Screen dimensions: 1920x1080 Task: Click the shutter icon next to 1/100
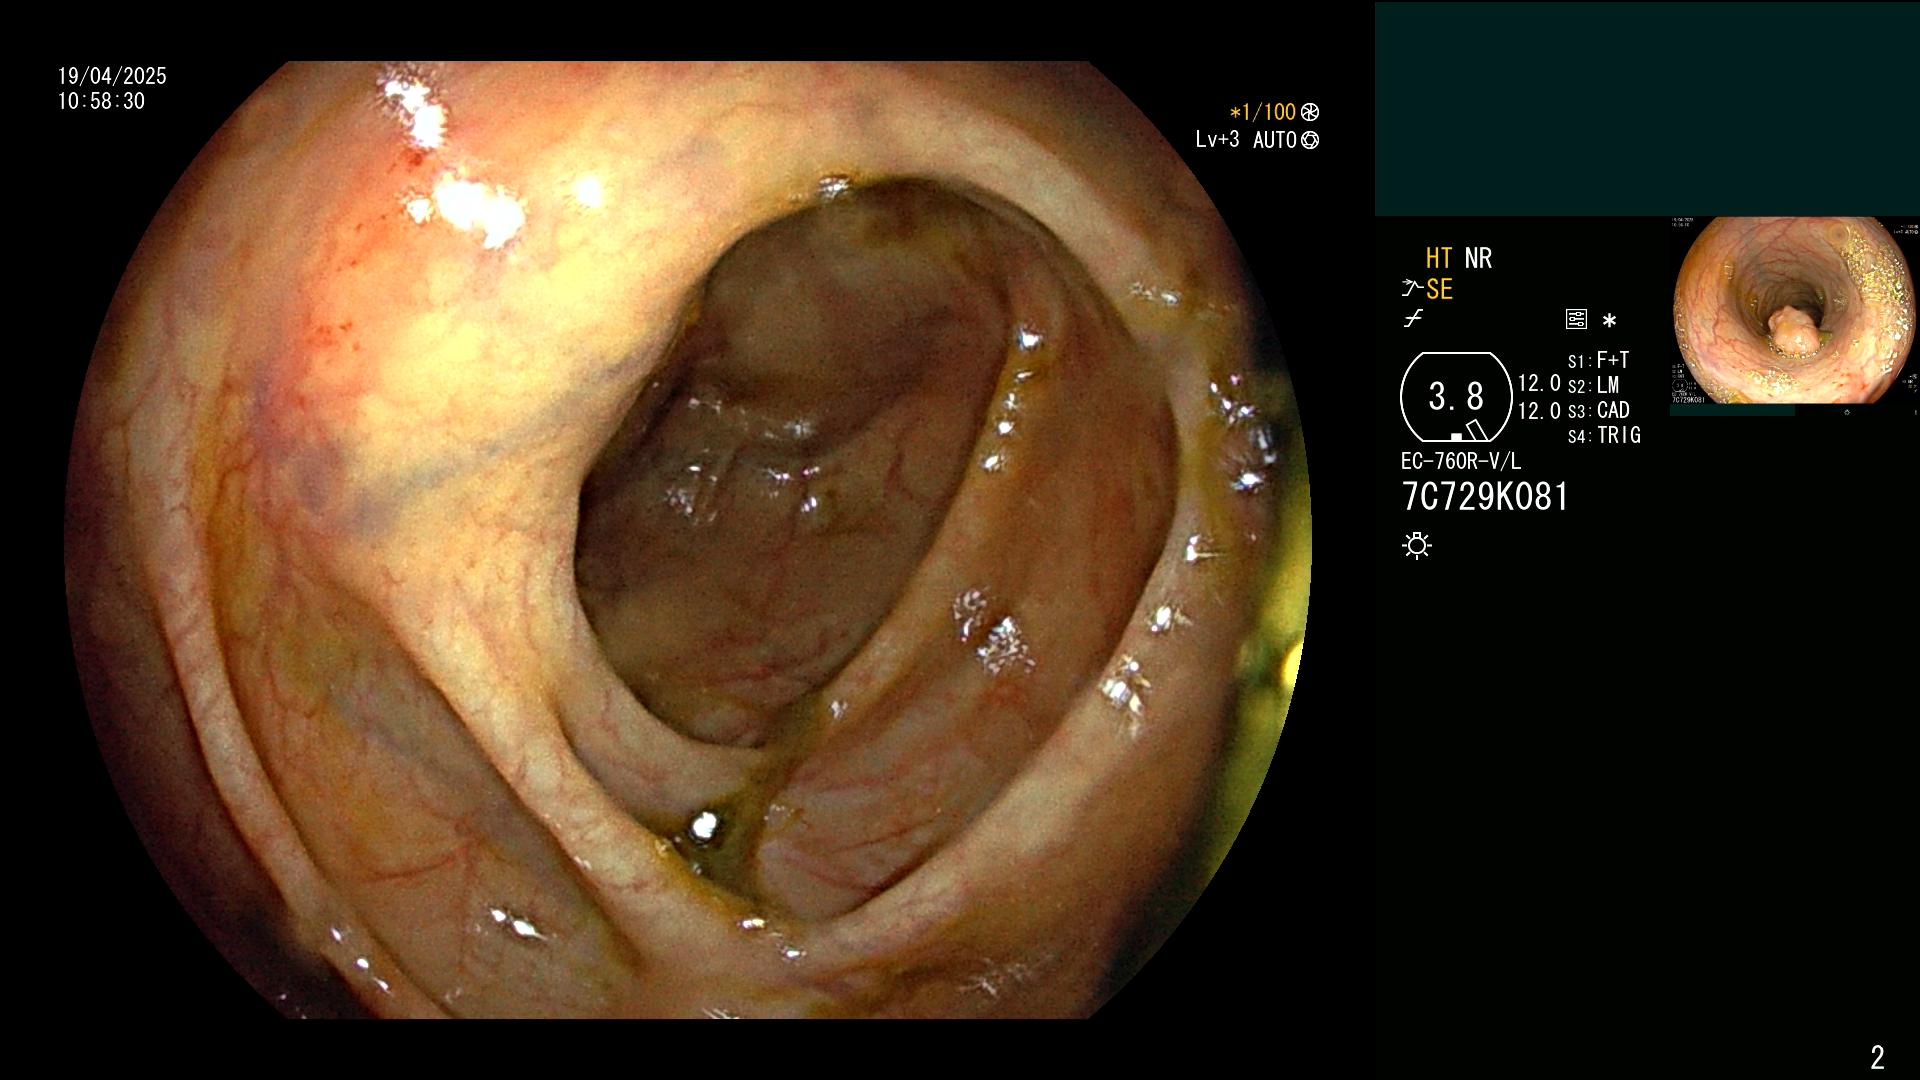pyautogui.click(x=1310, y=112)
